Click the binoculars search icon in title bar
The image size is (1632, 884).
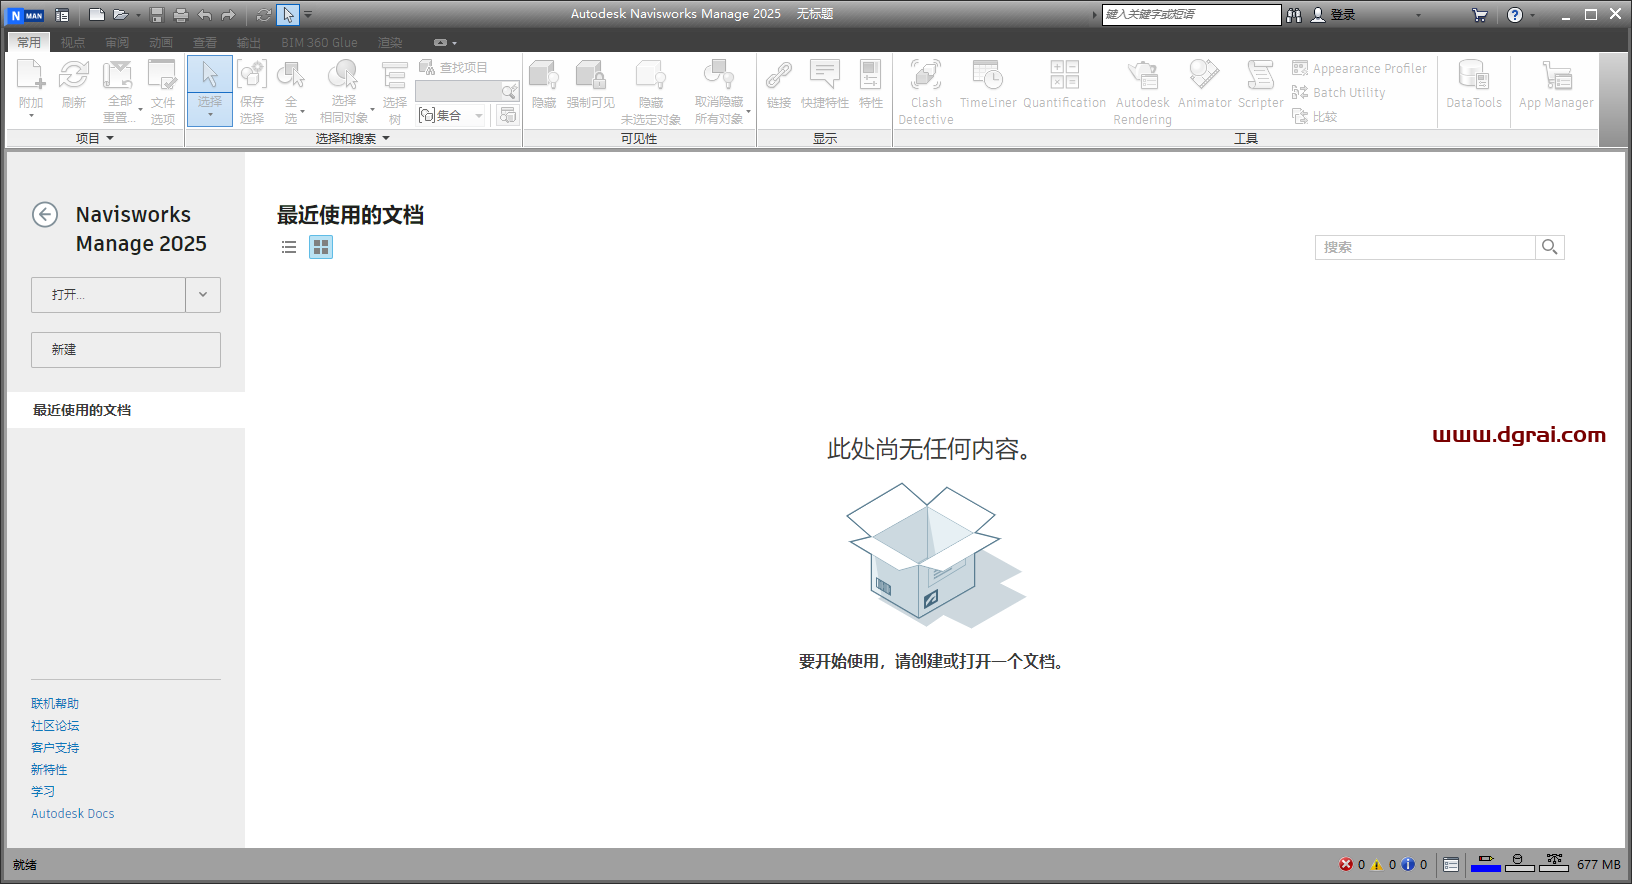pyautogui.click(x=1294, y=15)
